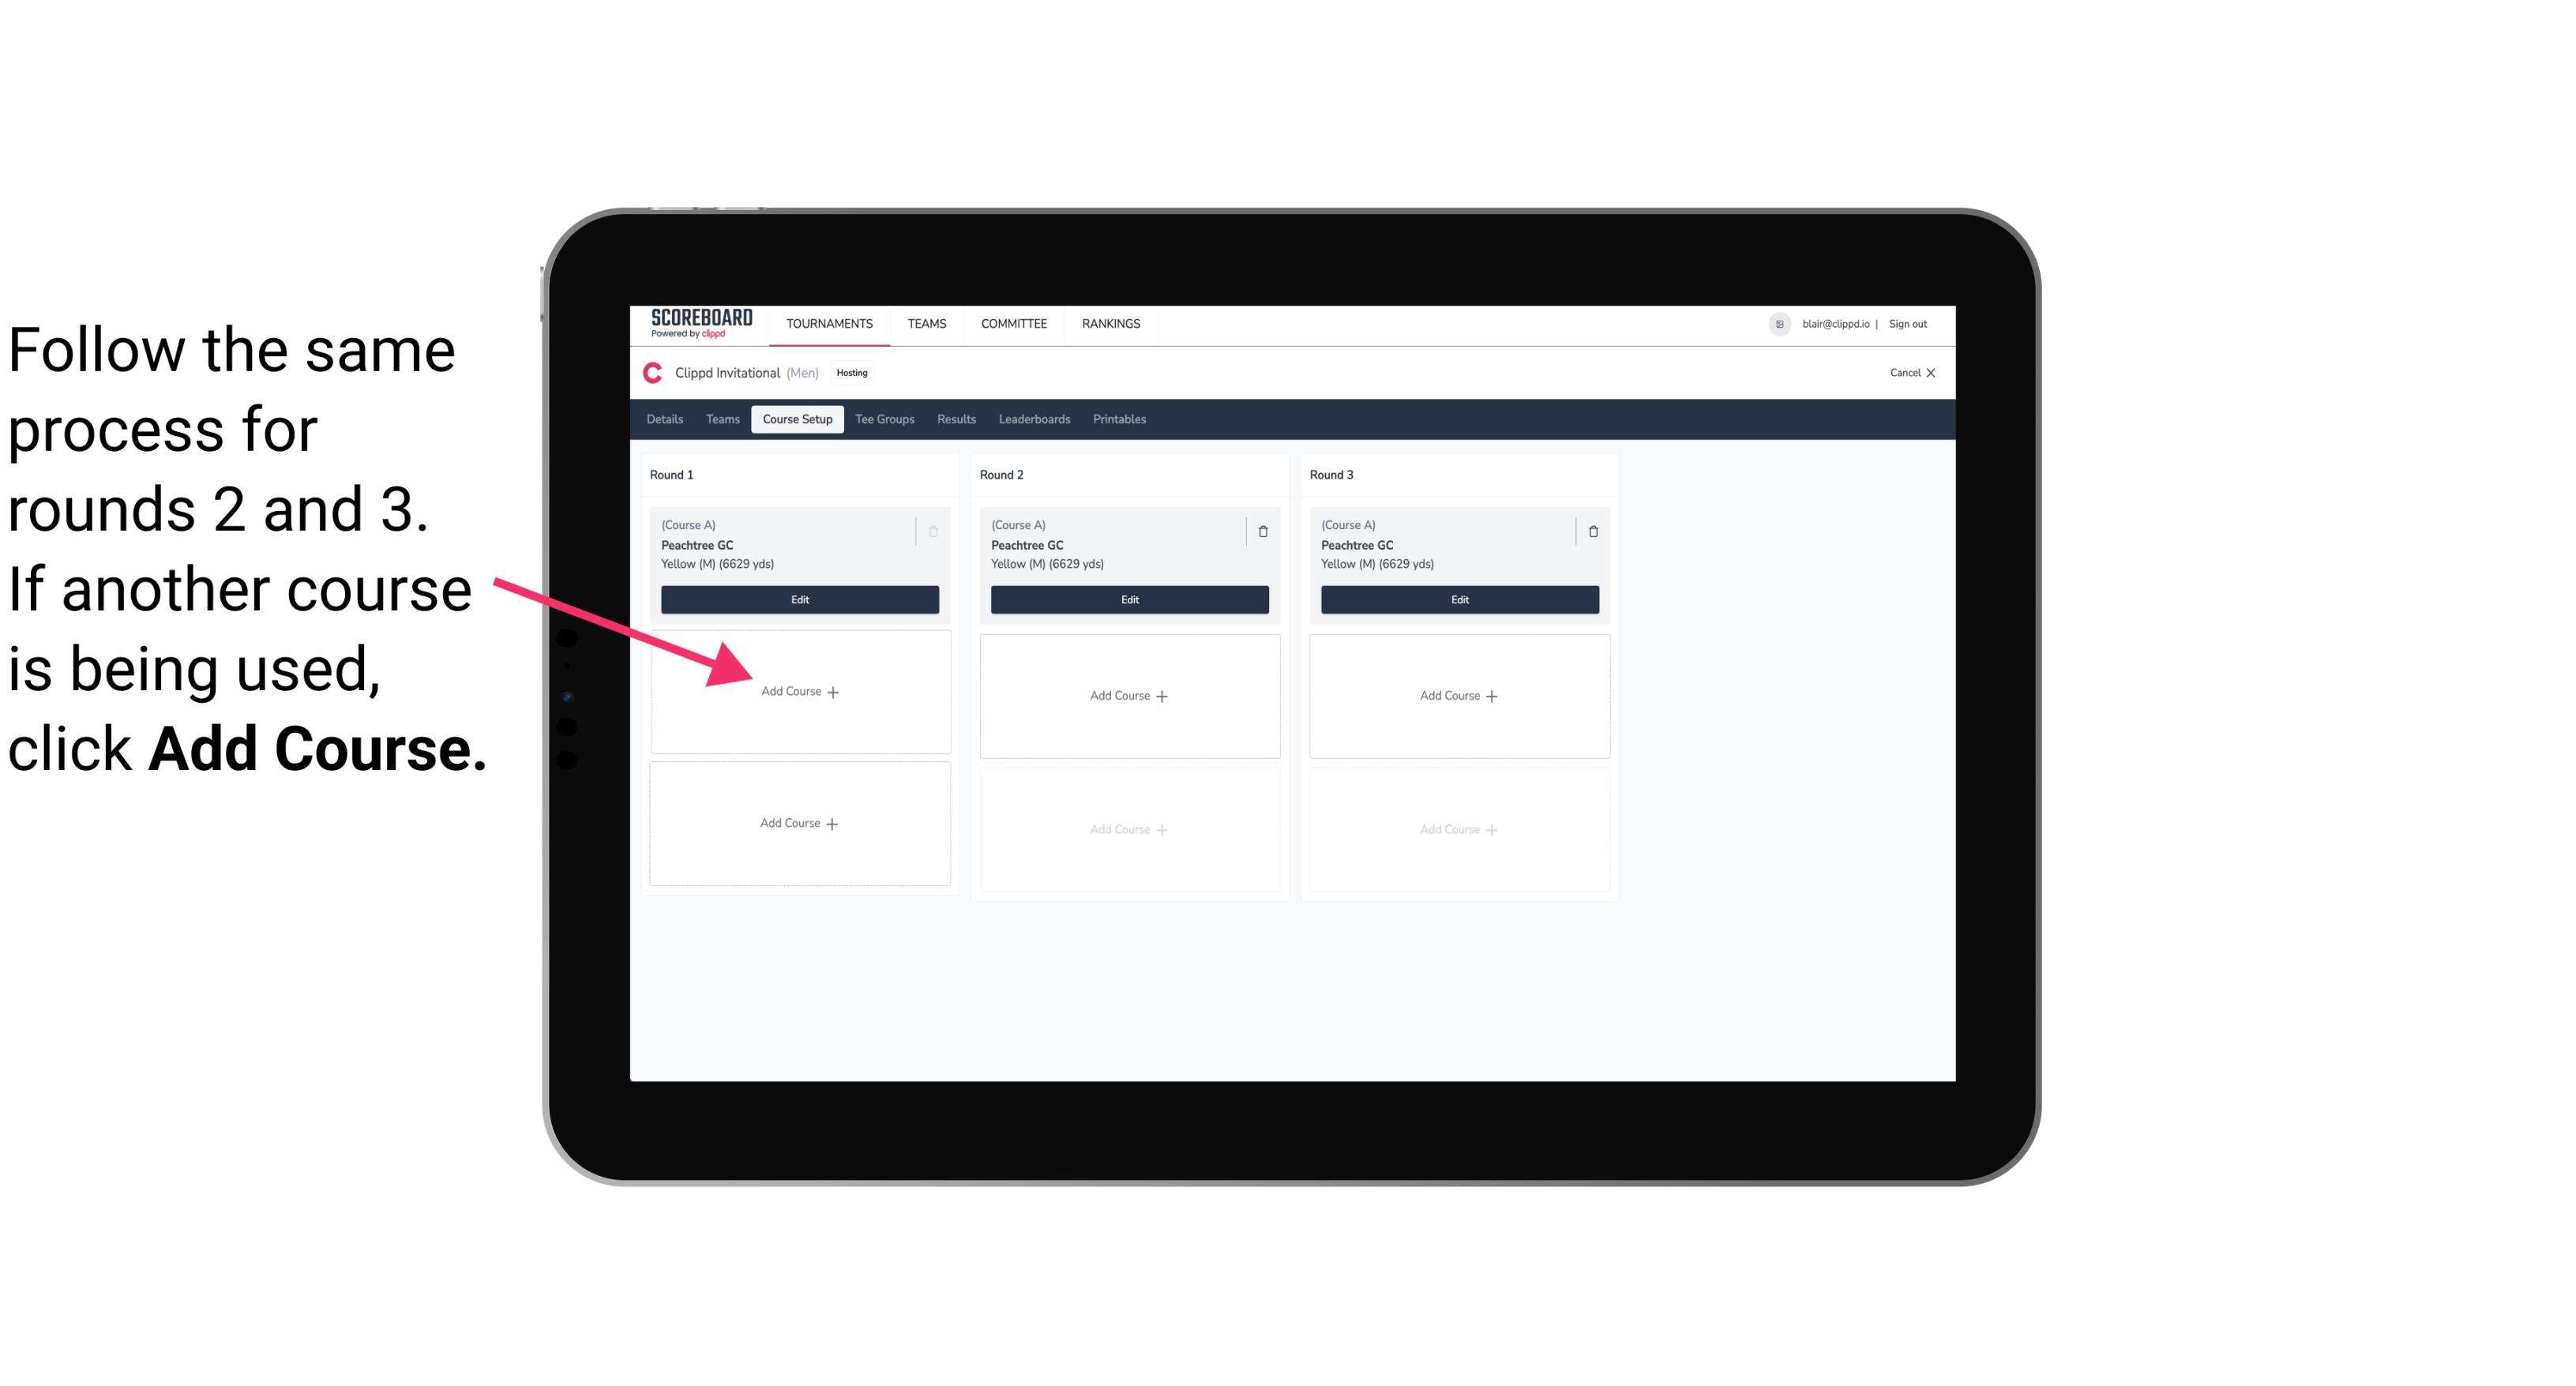Click the second Add Course in Round 1
2576x1386 pixels.
pos(800,821)
